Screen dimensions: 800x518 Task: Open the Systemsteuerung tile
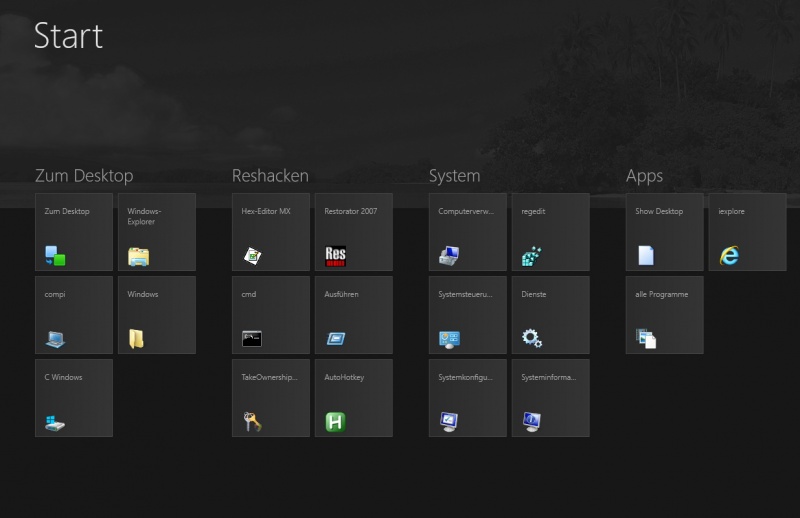(468, 315)
